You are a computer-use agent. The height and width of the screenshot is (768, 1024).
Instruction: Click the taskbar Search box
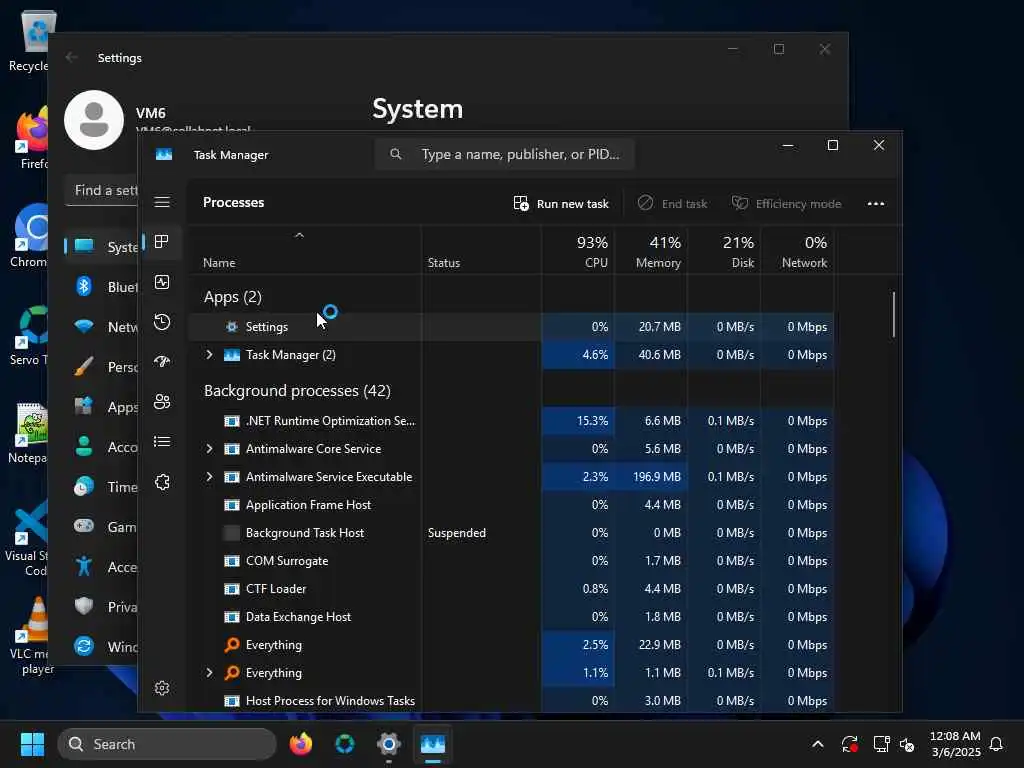pos(167,744)
